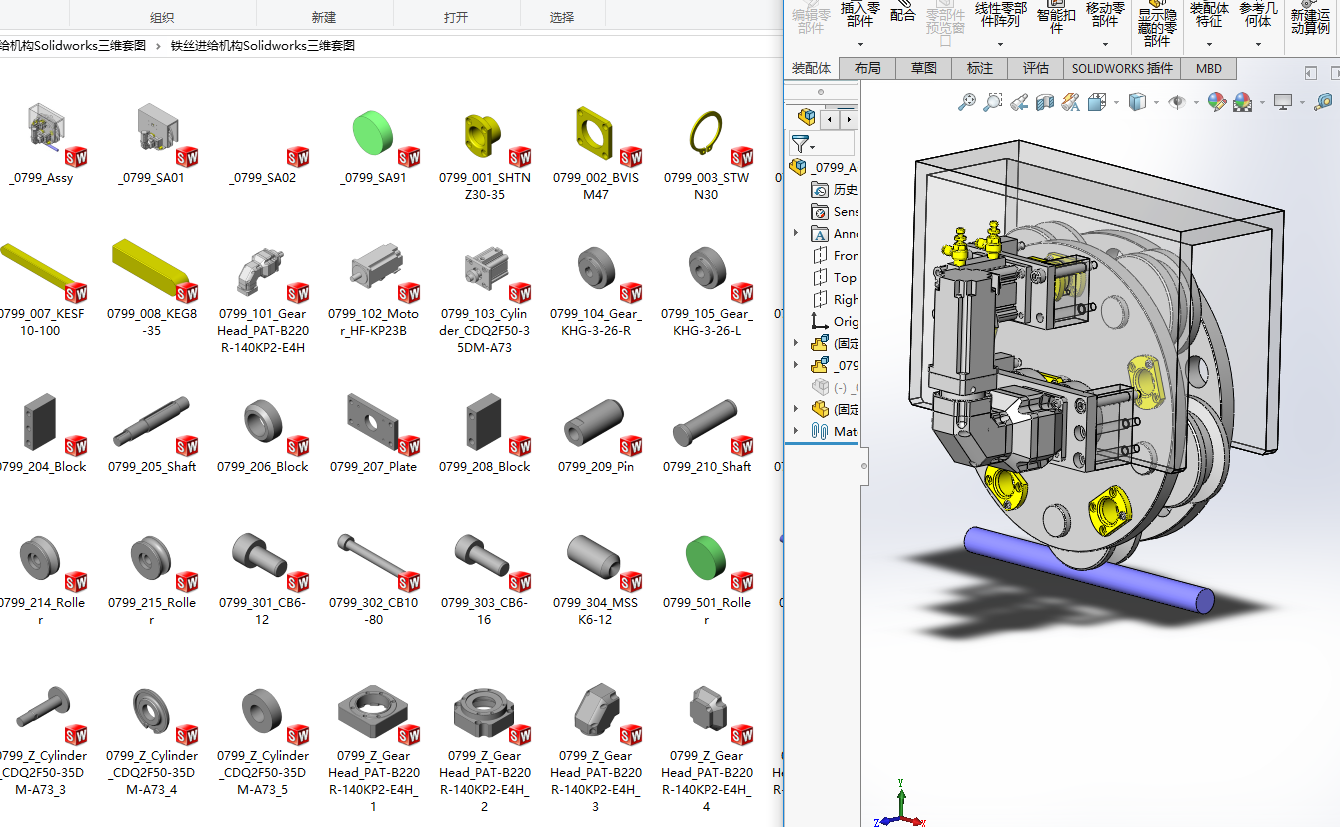Select the Mate tool (配合)
Image resolution: width=1340 pixels, height=827 pixels.
[903, 16]
